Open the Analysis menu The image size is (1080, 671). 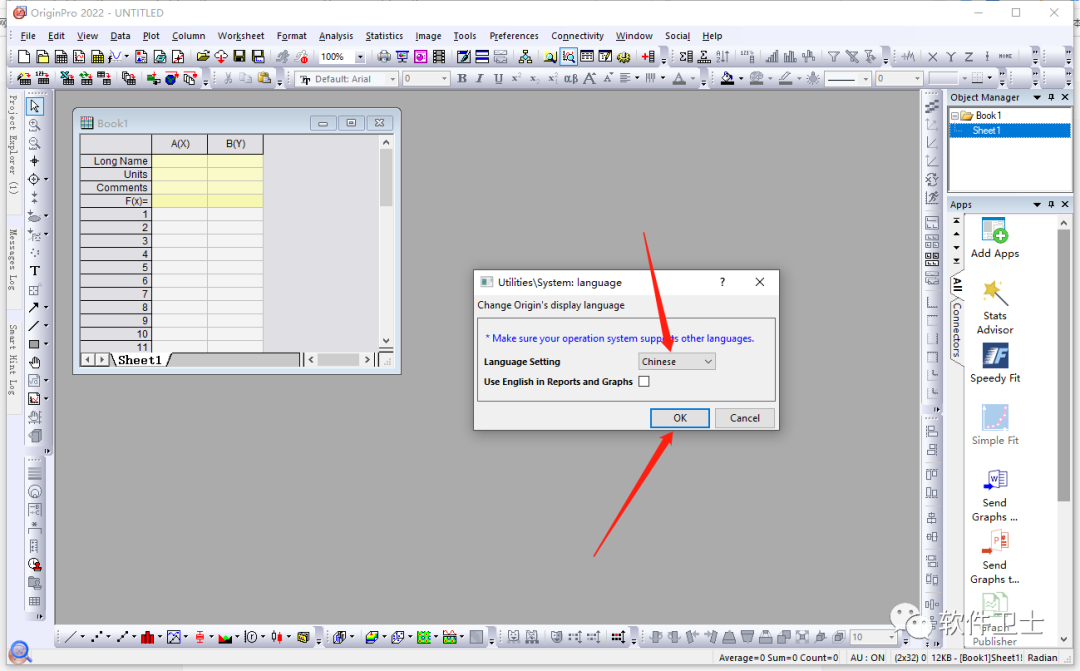tap(336, 36)
